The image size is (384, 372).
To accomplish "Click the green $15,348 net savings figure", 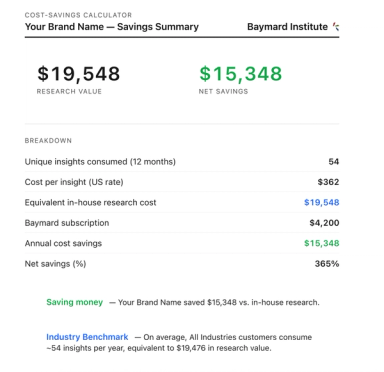I will [x=241, y=74].
